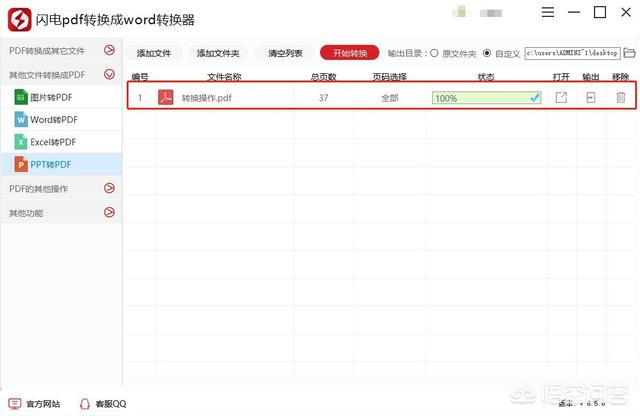Click the lightning app logo icon
The height and width of the screenshot is (416, 640).
pyautogui.click(x=20, y=19)
